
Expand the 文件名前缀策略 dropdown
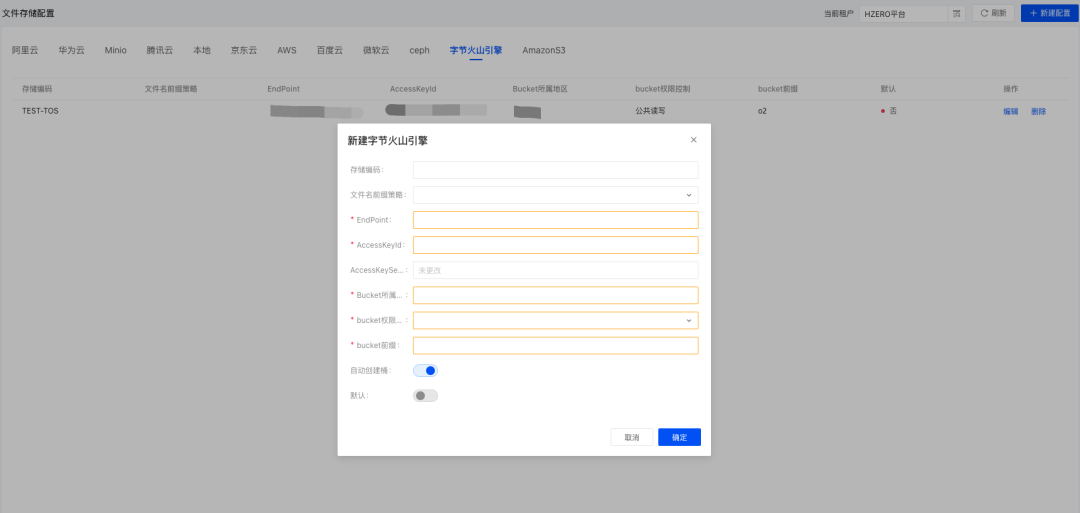(555, 195)
